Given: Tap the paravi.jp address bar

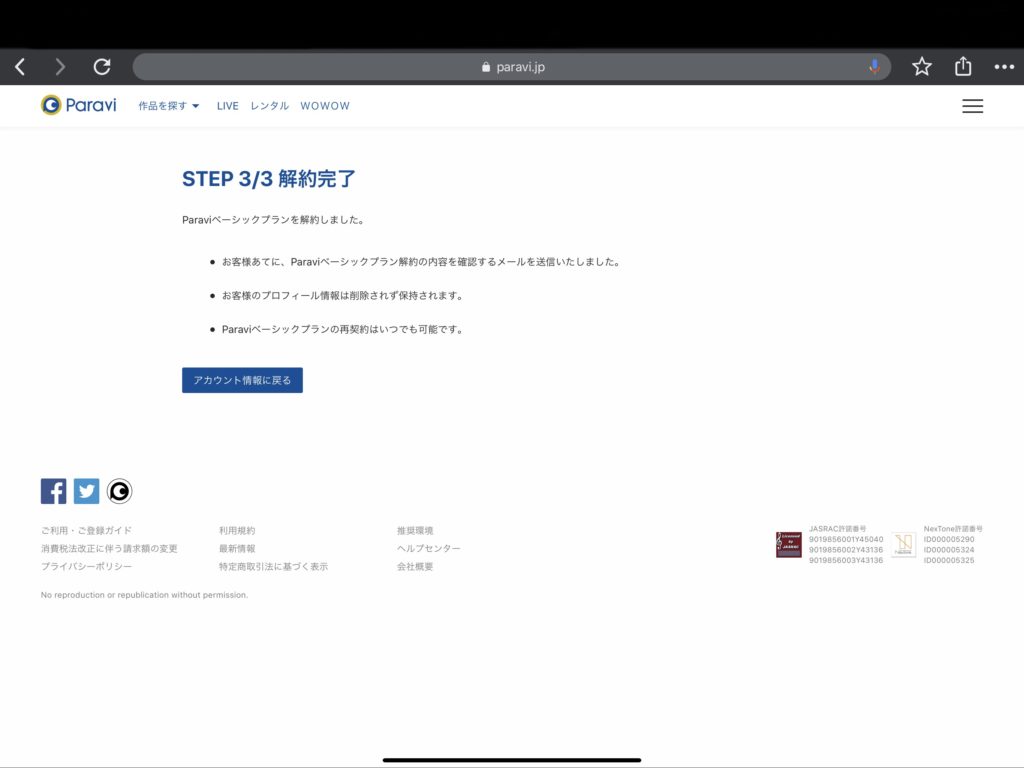Looking at the screenshot, I should pos(512,67).
